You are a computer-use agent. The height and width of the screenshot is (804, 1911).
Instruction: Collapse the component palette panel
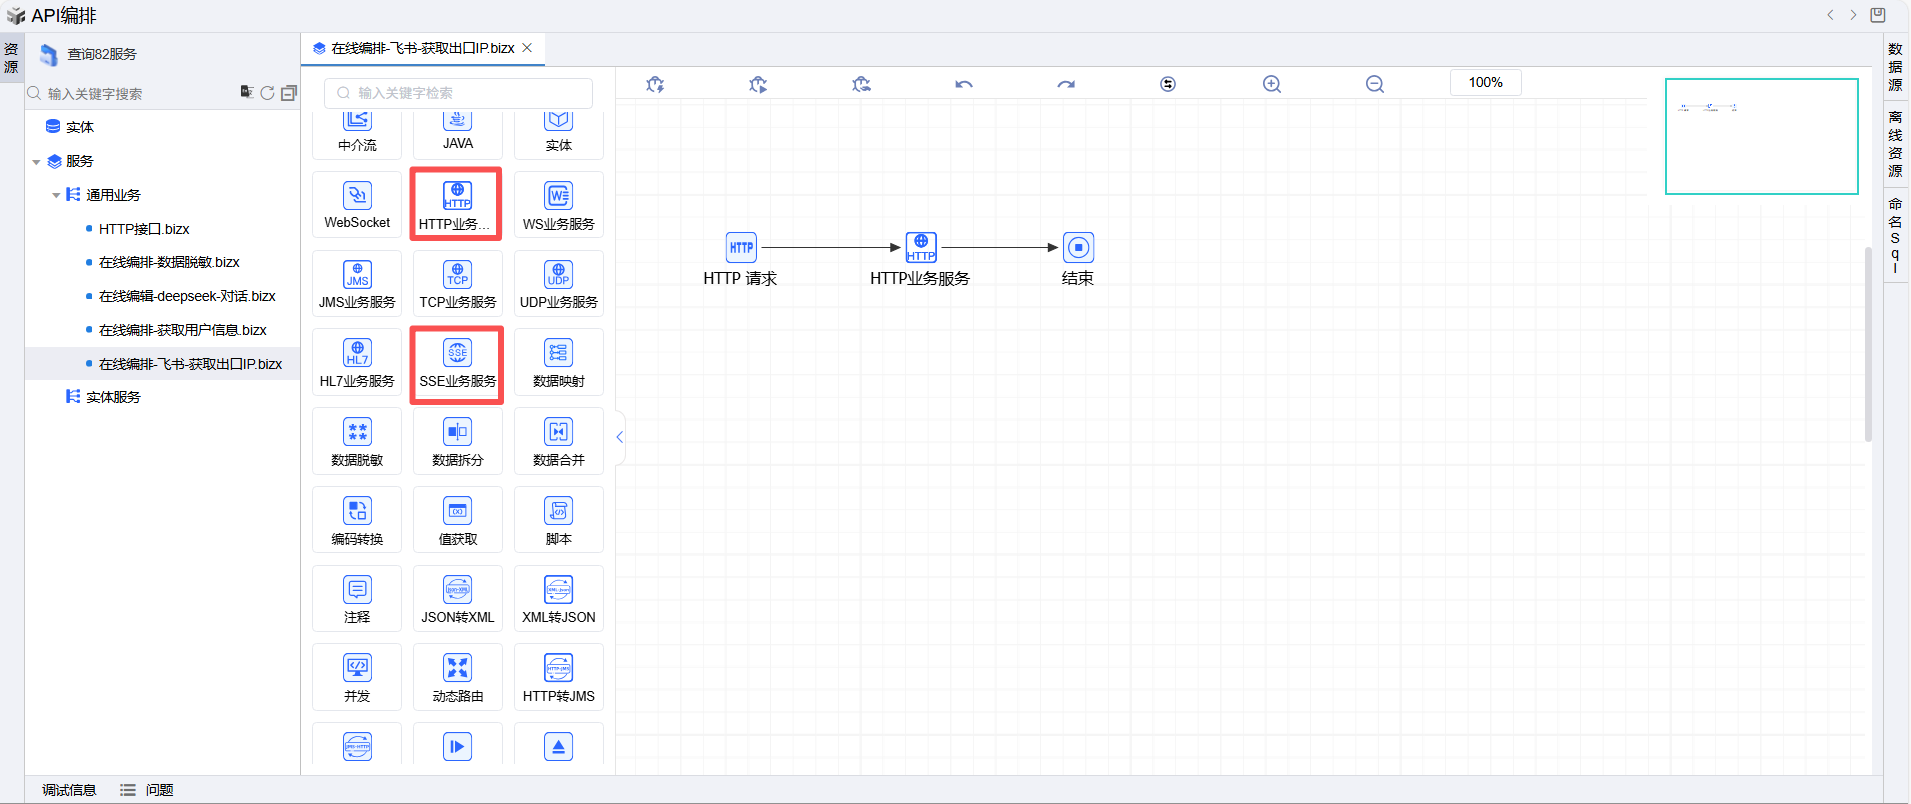[620, 437]
